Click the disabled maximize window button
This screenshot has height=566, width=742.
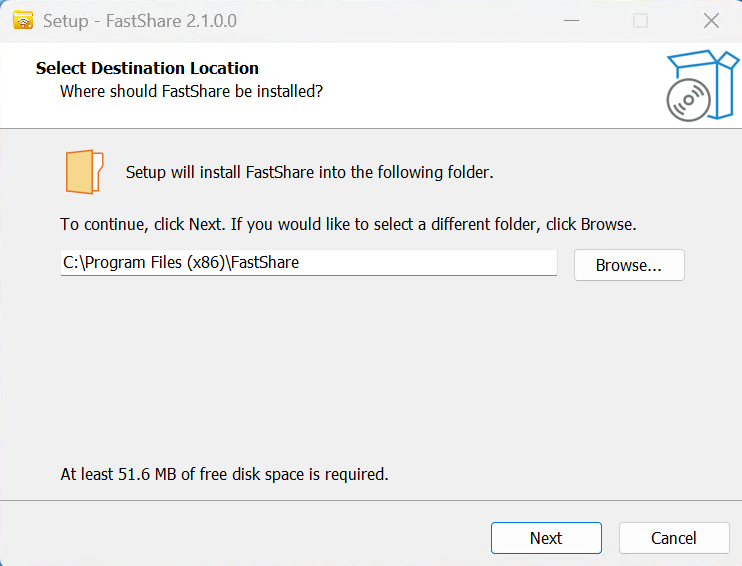coord(640,21)
